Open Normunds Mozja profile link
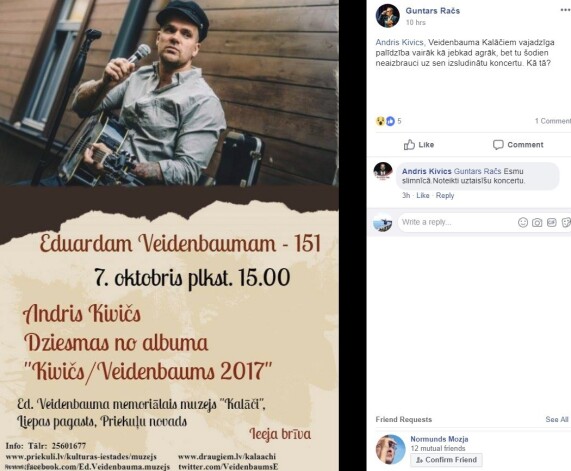Image resolution: width=571 pixels, height=471 pixels. point(439,439)
